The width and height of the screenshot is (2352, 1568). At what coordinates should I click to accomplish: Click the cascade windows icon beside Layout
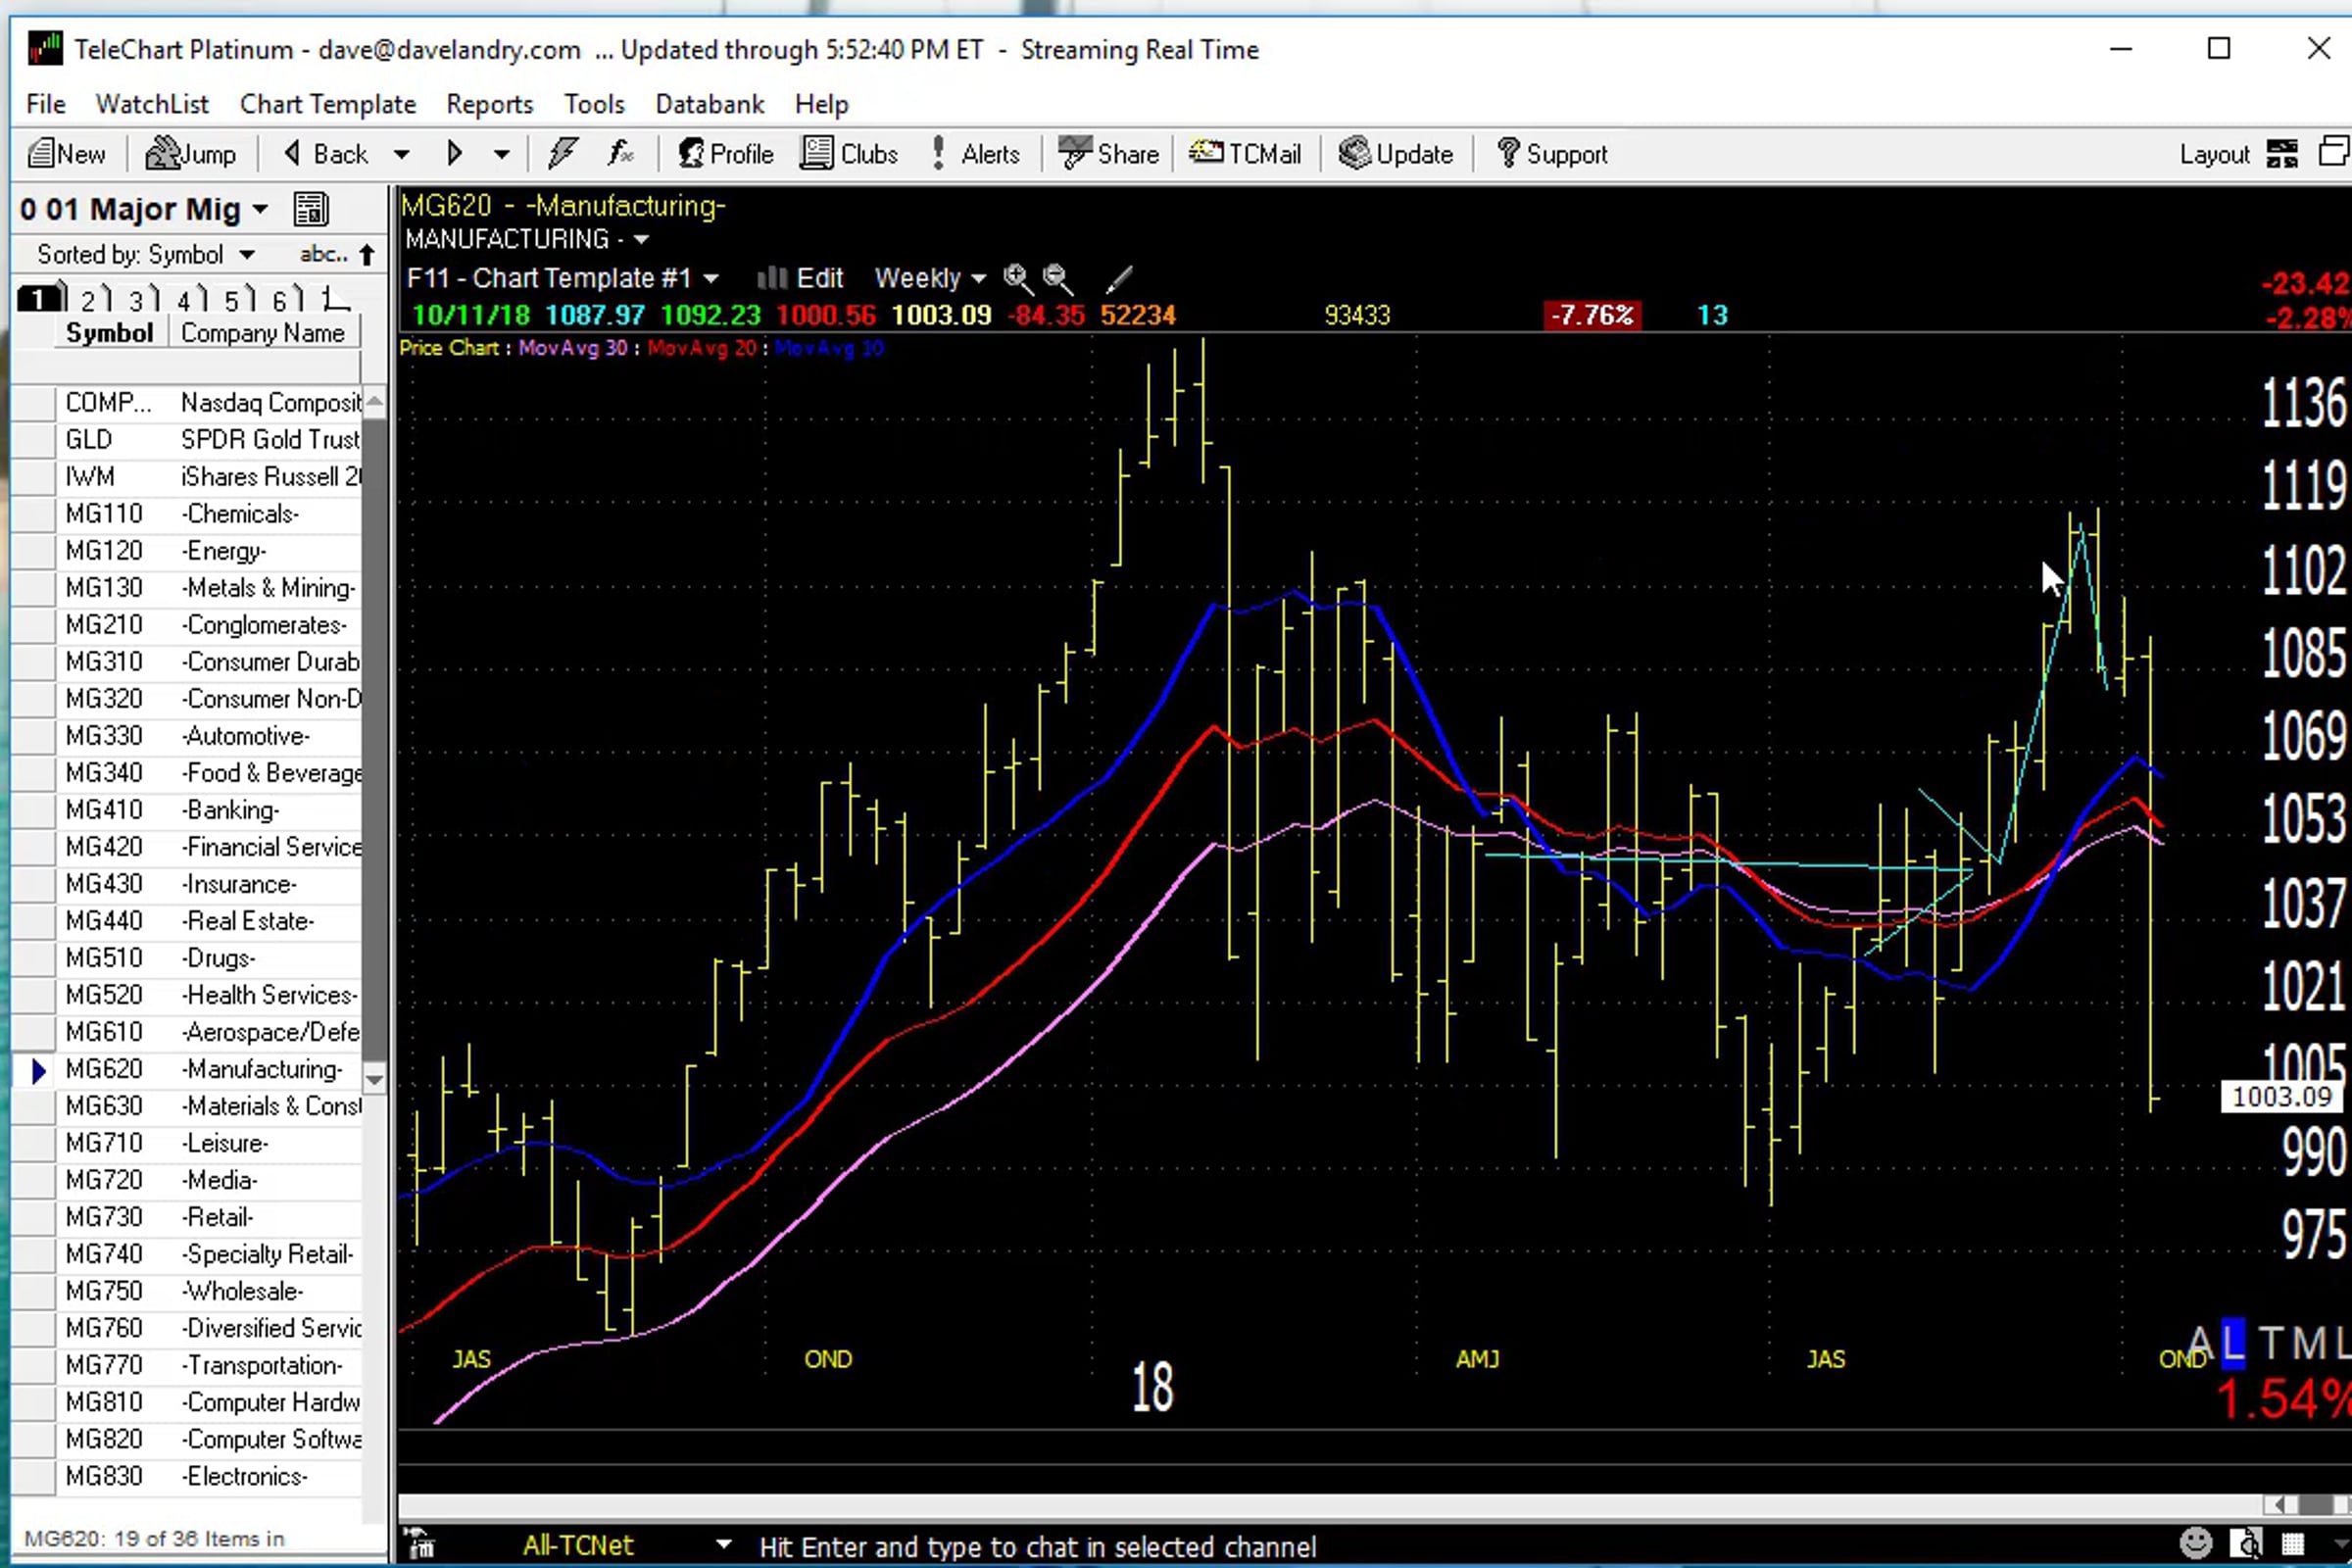click(x=2334, y=152)
